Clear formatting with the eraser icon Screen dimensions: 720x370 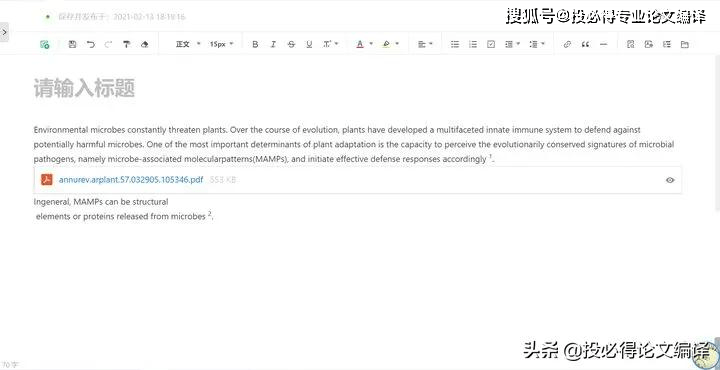145,45
